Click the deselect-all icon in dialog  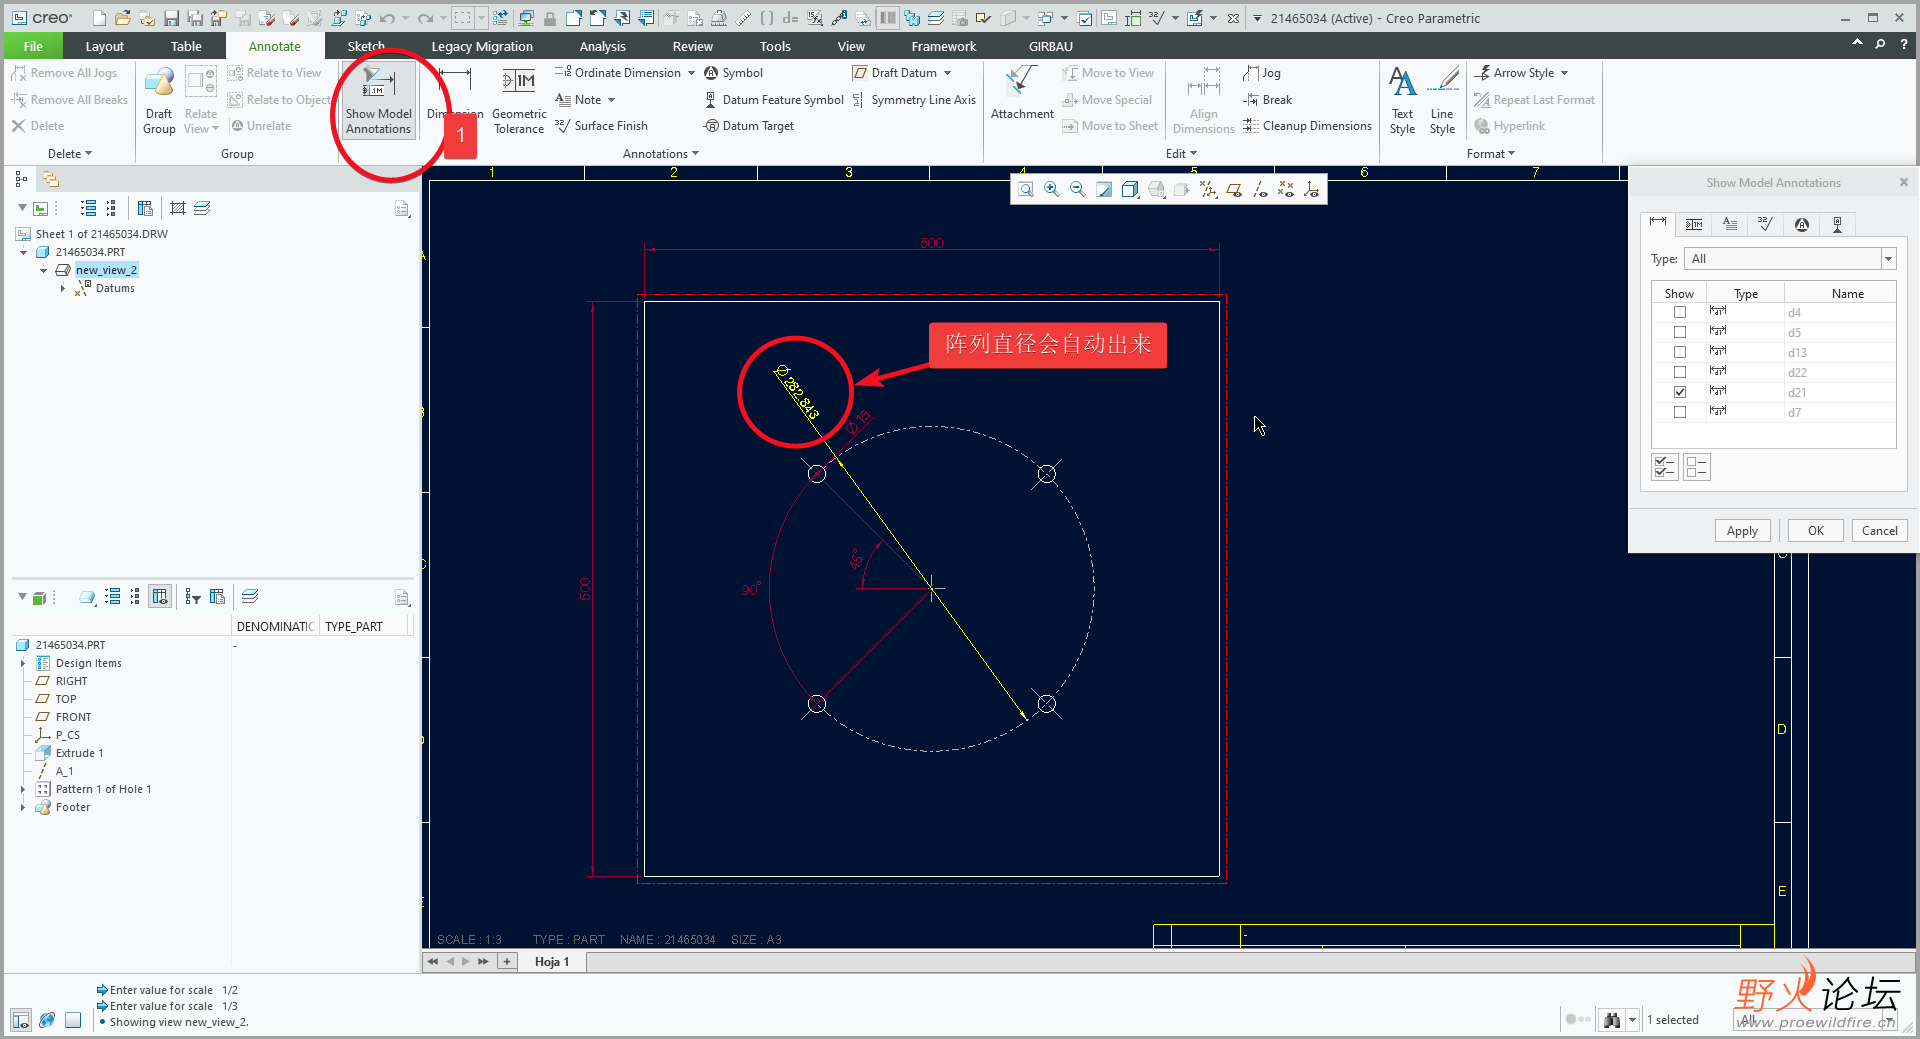point(1697,467)
